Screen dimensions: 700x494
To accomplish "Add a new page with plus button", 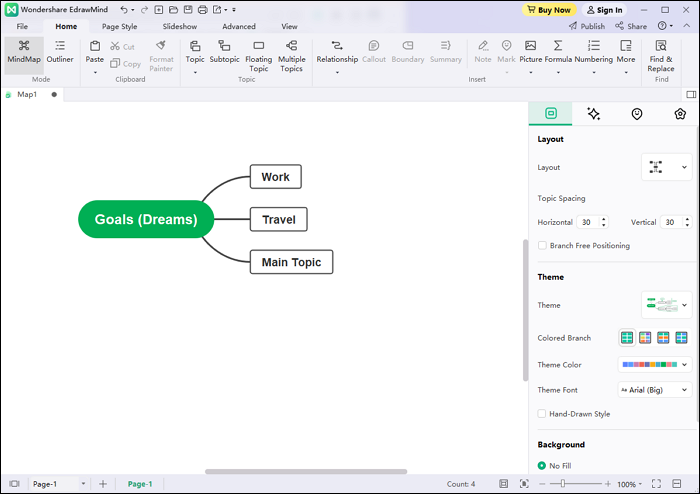I will [103, 484].
